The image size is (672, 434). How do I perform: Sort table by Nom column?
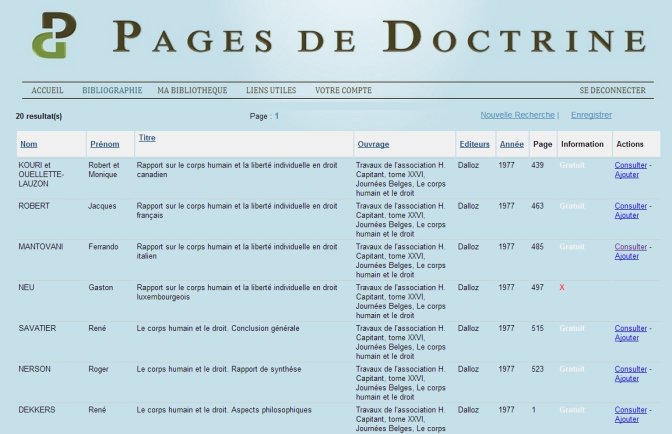[x=29, y=144]
